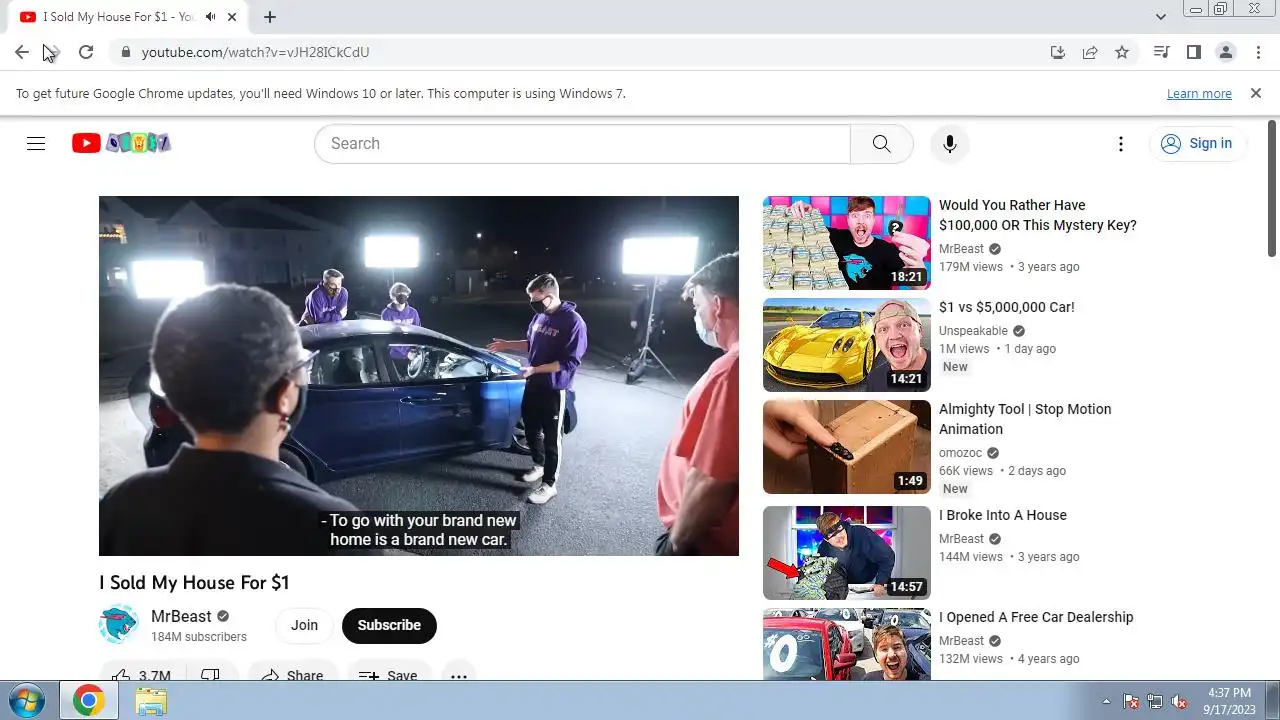This screenshot has height=720, width=1280.
Task: Toggle Chrome side panel
Action: point(1193,52)
